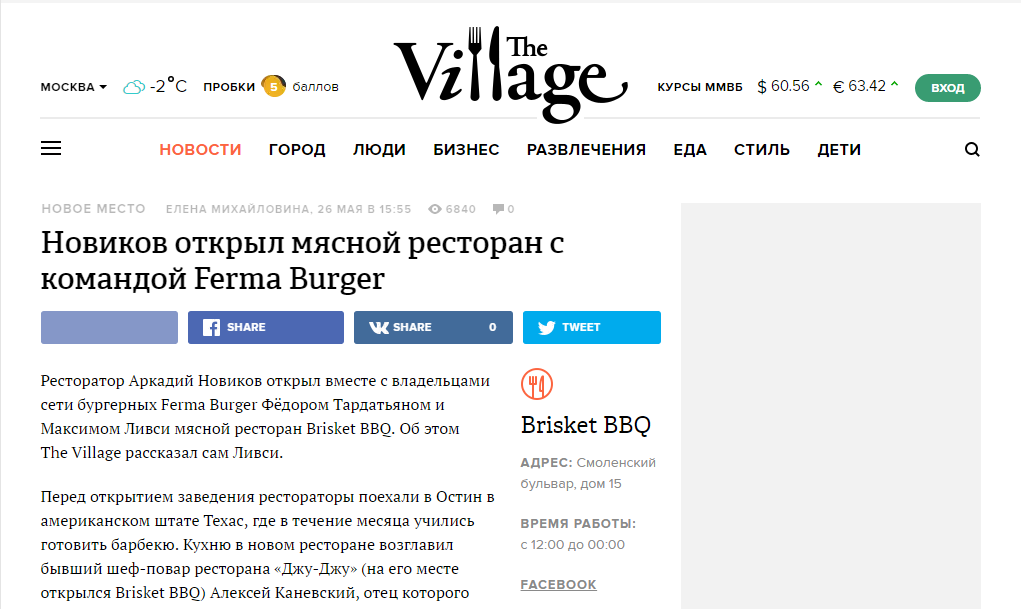Screen dimensions: 1021x609
Task: Click the weather cloud icon
Action: tap(134, 87)
